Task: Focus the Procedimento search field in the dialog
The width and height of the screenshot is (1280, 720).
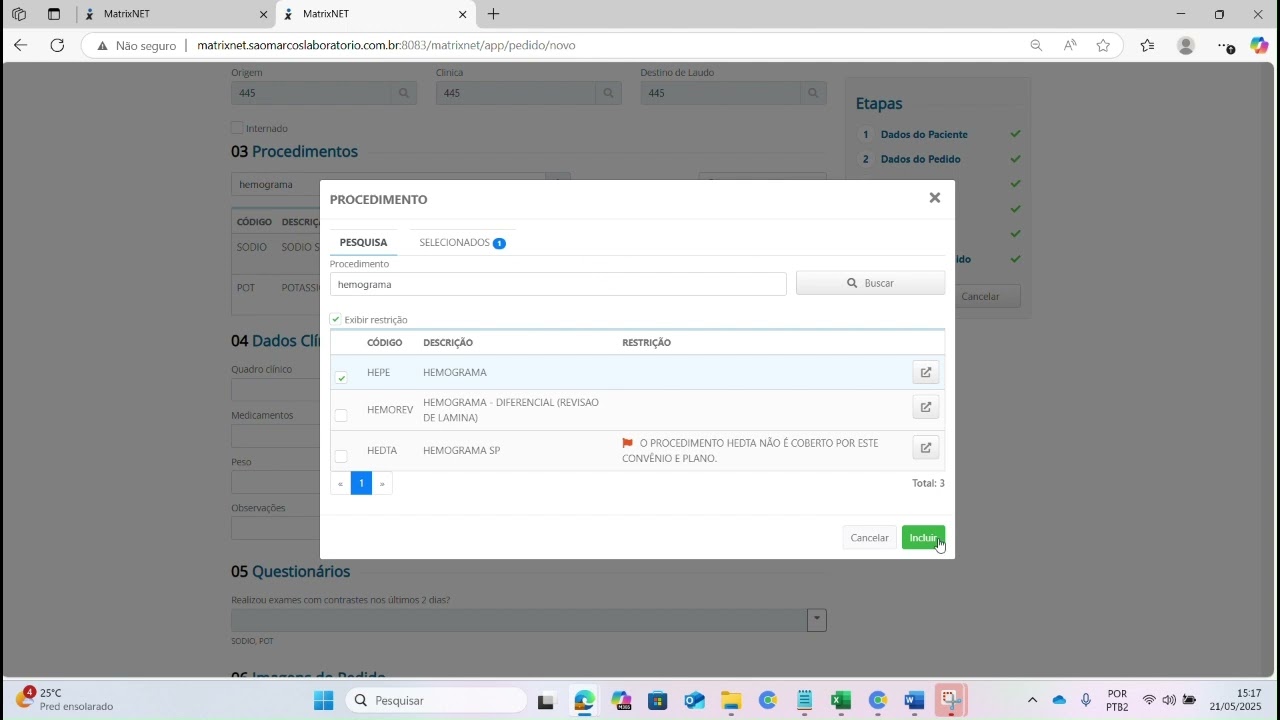Action: coord(558,284)
